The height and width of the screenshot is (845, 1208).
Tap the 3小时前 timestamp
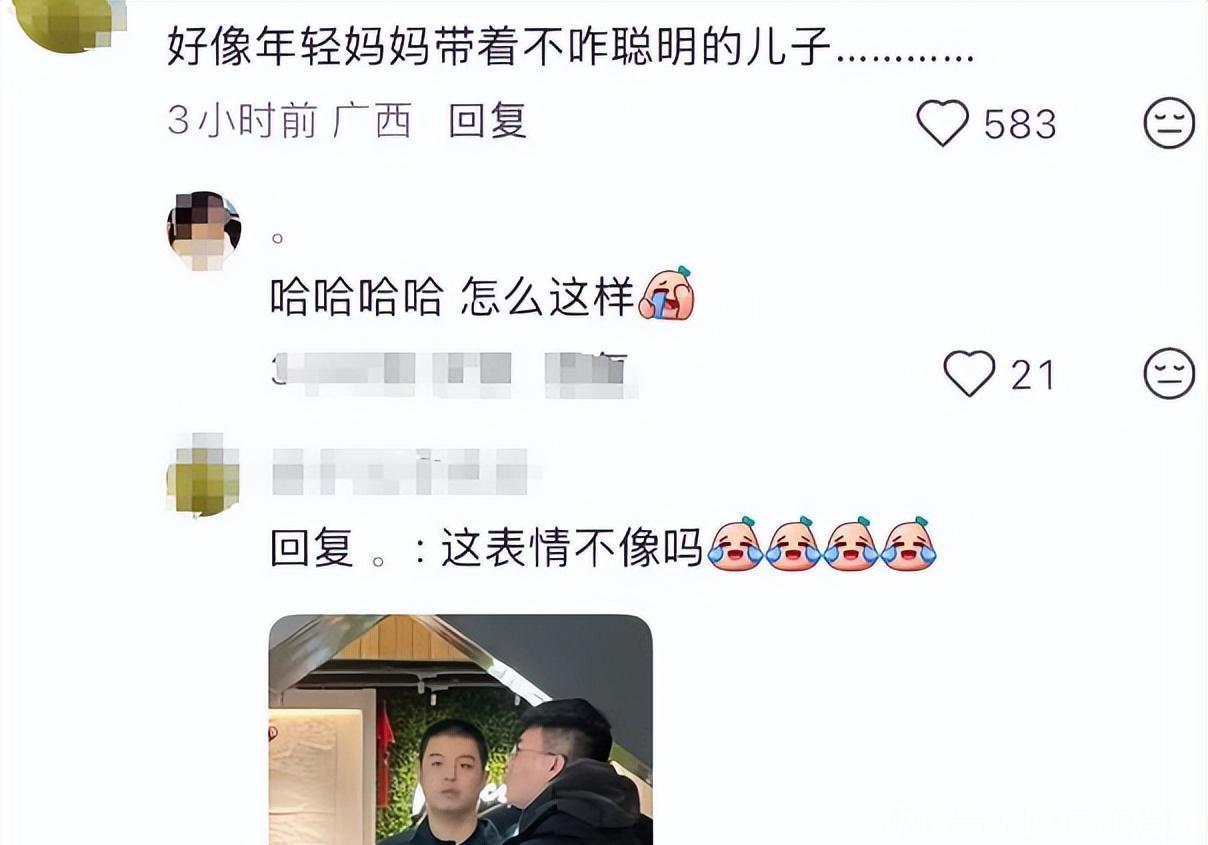(x=242, y=122)
